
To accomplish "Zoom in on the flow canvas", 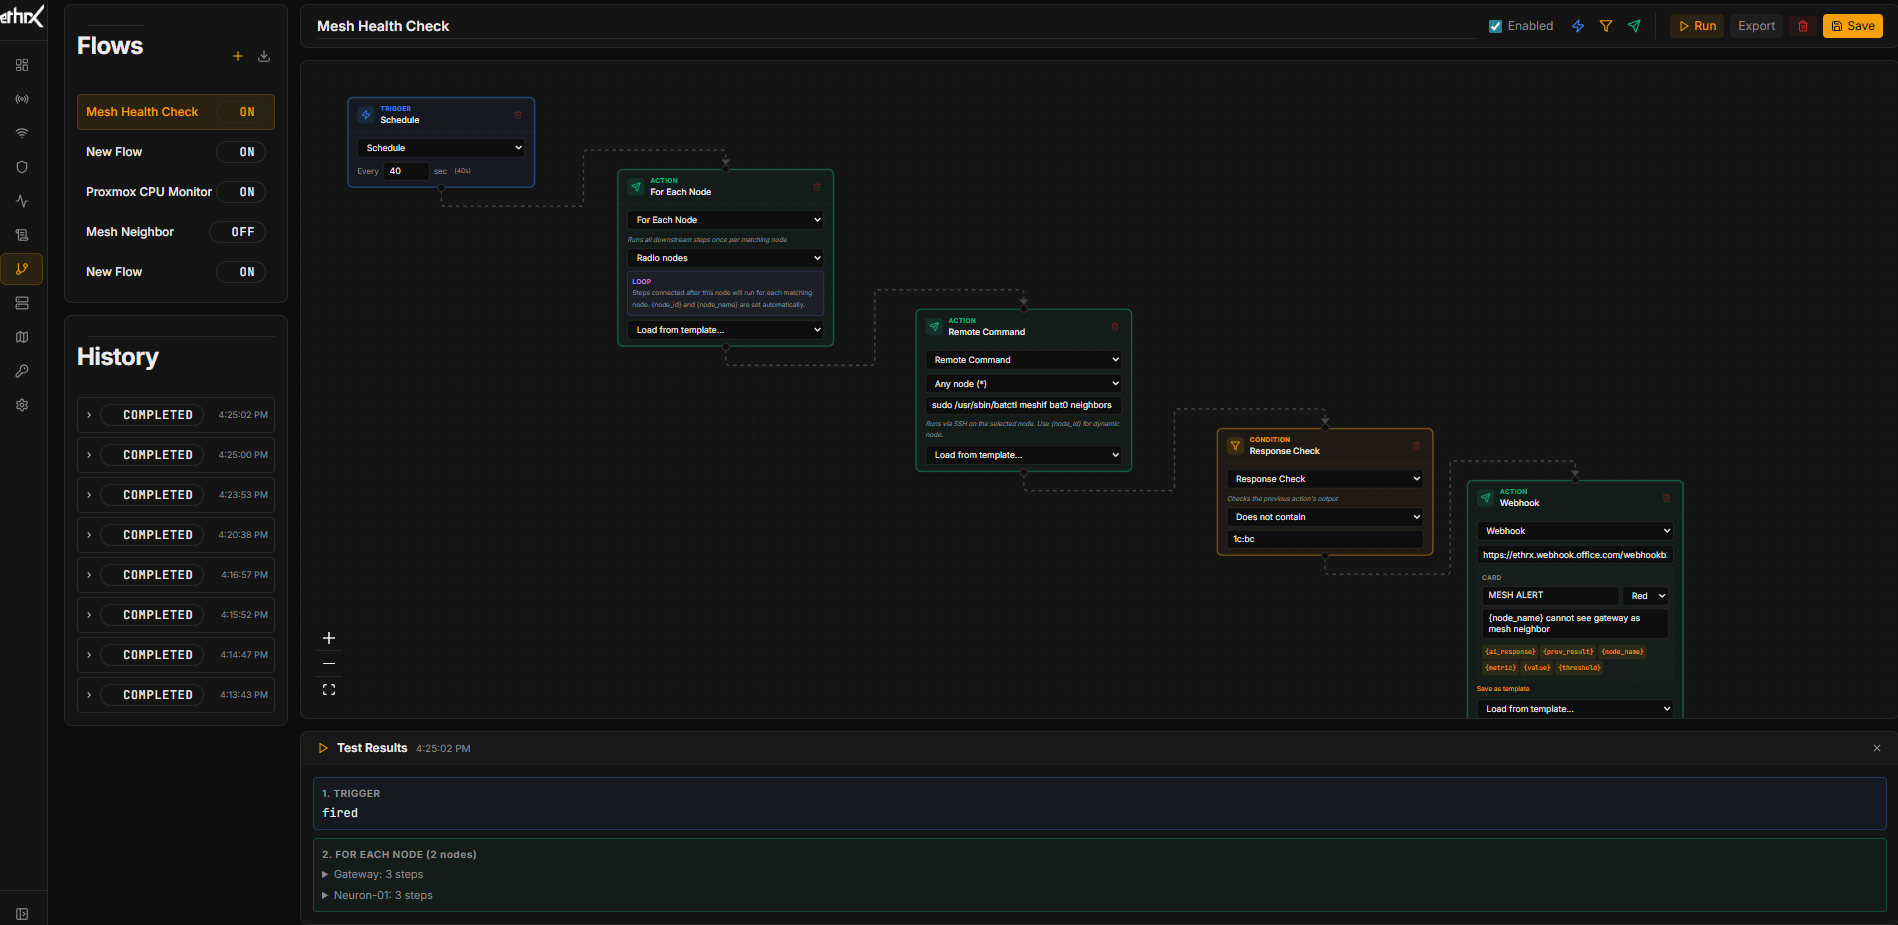I will (x=329, y=638).
